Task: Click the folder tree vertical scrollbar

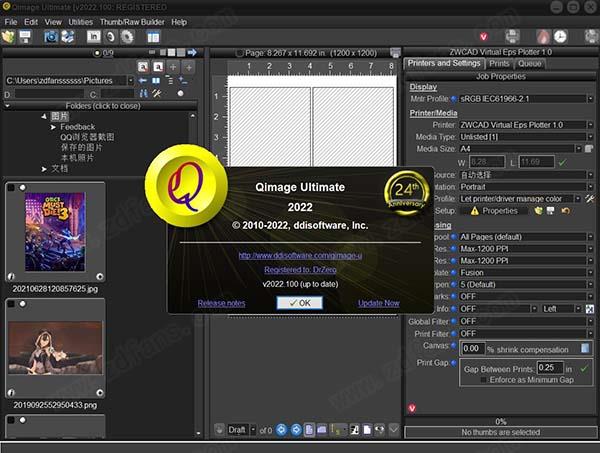Action: pyautogui.click(x=193, y=143)
